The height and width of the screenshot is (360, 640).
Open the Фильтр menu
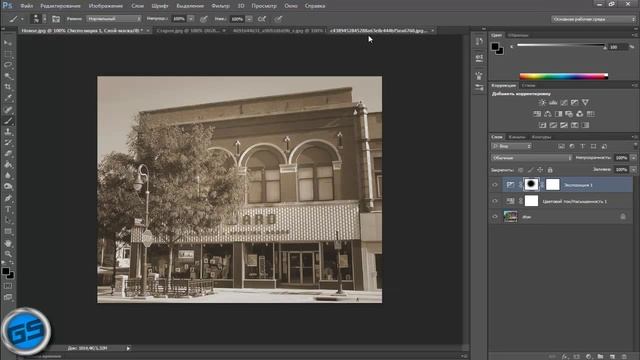point(220,6)
